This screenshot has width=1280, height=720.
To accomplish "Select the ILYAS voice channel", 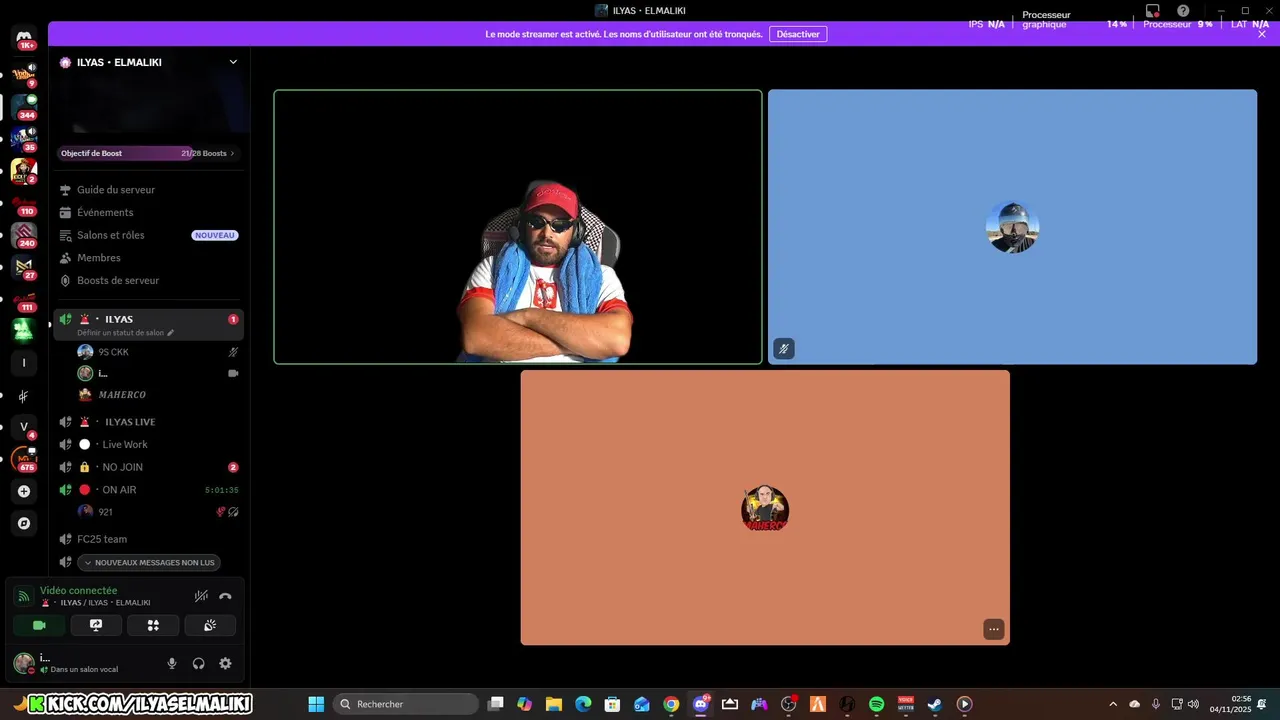I will click(148, 324).
